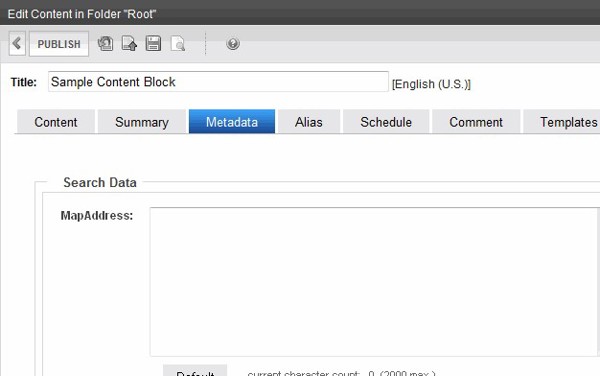Go to the Alias tab
This screenshot has width=600, height=376.
pyautogui.click(x=309, y=122)
